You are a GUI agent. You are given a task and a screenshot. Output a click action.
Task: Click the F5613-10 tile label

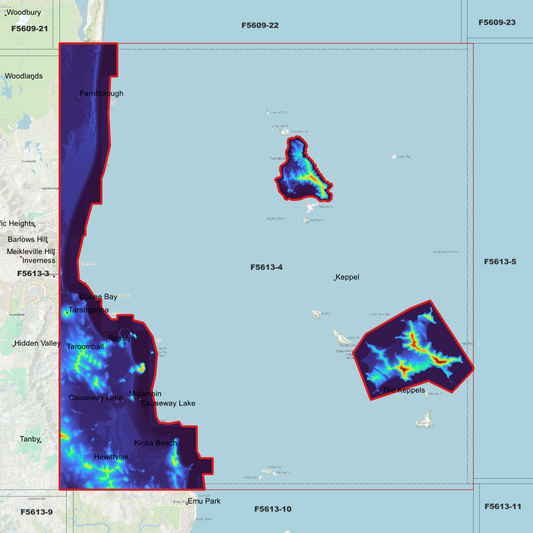tap(273, 509)
